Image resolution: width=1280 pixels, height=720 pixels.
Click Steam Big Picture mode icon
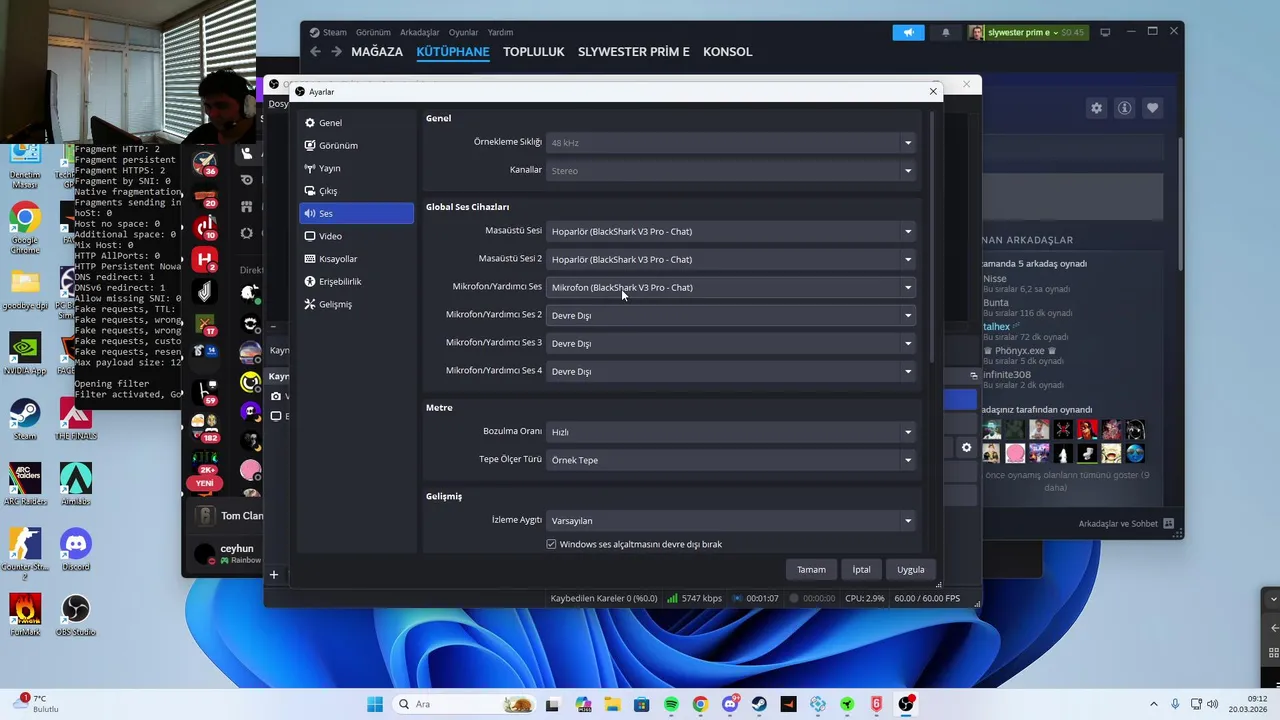(x=1105, y=32)
